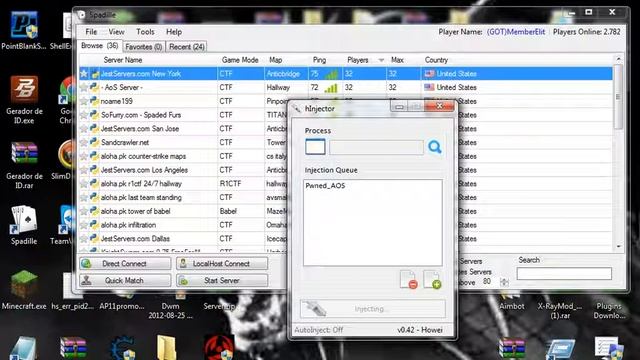
Task: Click server icon of JestServers.com Dallas row
Action: point(94,238)
